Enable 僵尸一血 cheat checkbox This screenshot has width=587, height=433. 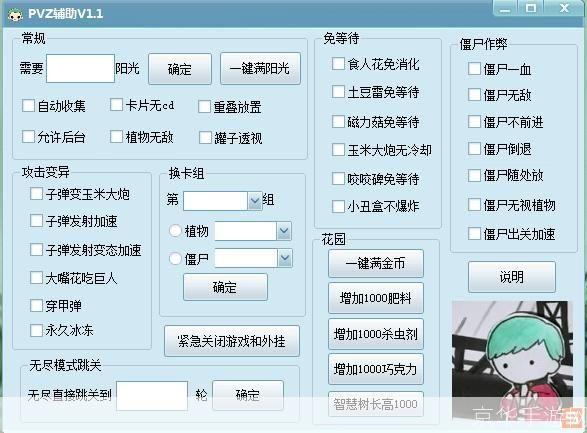[474, 68]
